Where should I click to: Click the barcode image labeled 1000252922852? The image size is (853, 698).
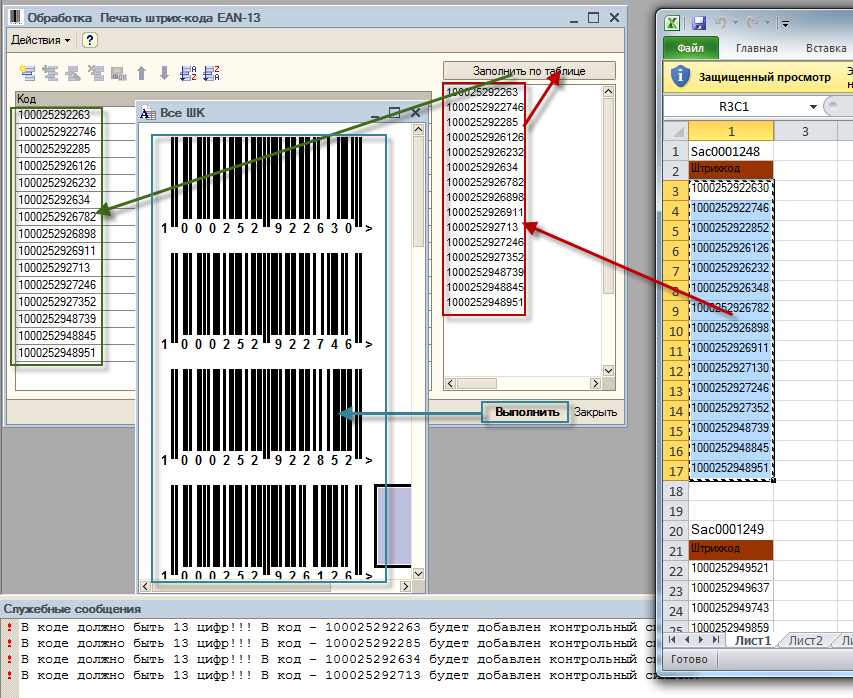[267, 418]
